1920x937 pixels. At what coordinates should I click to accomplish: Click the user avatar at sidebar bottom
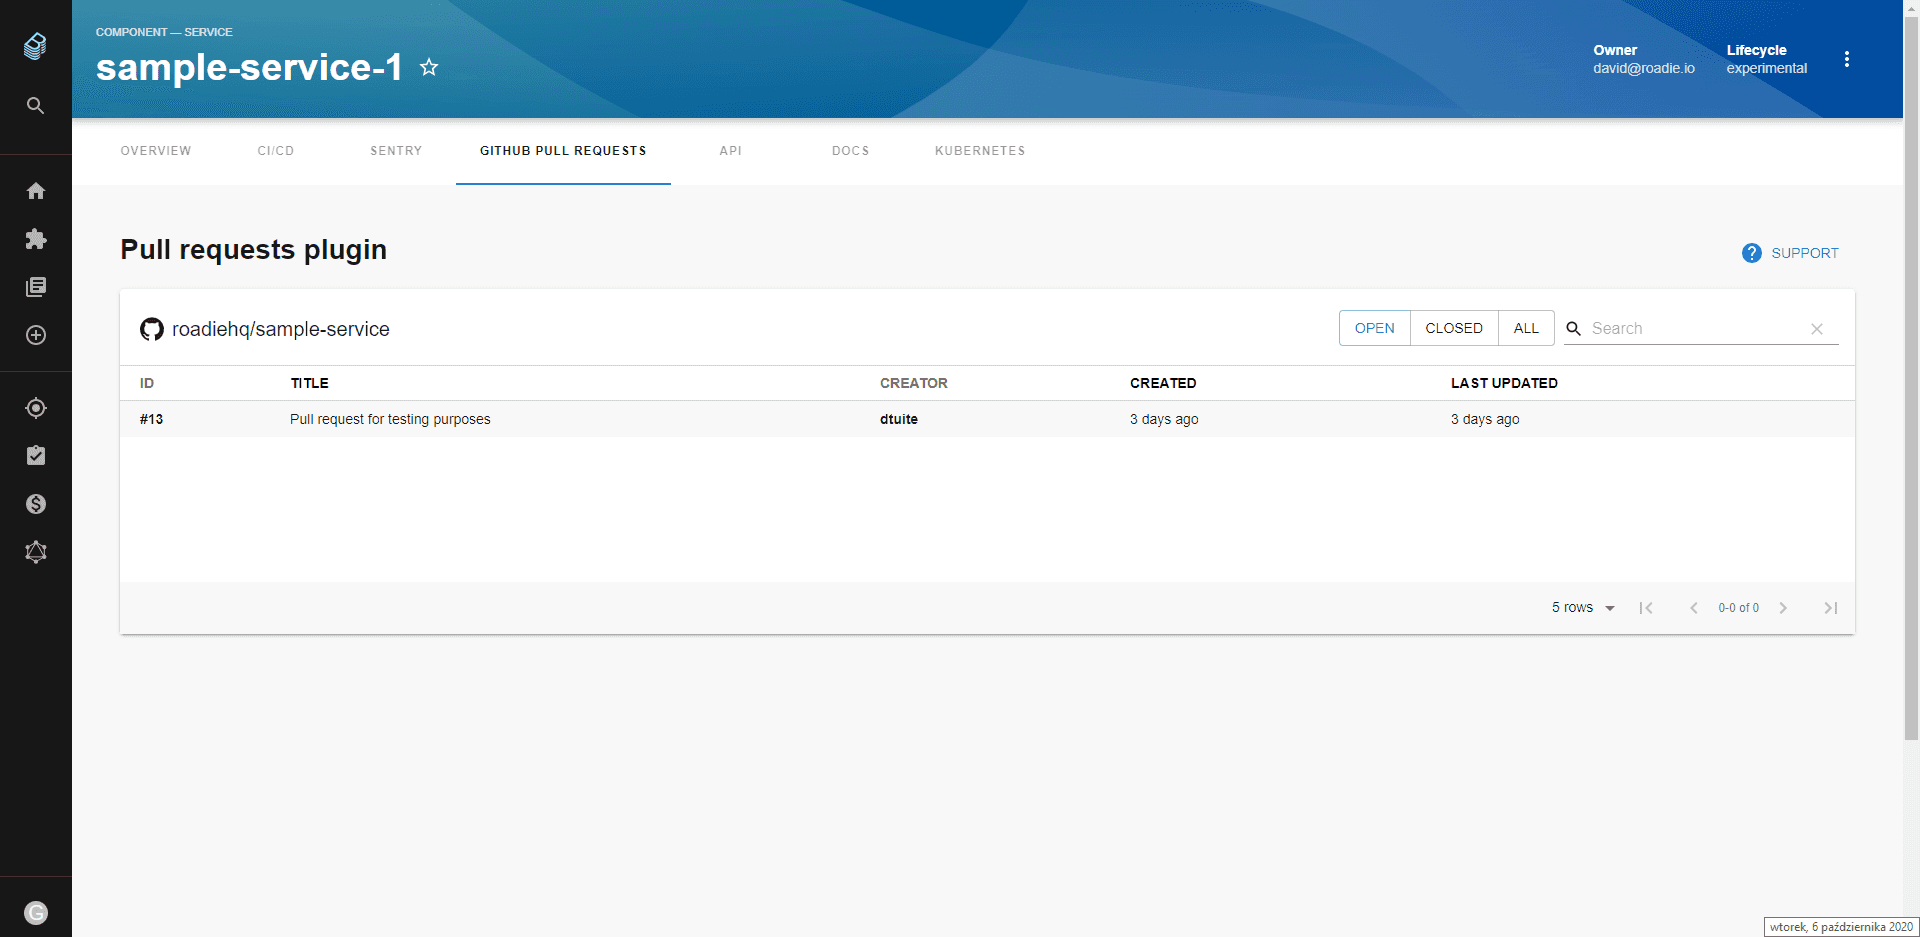point(36,913)
